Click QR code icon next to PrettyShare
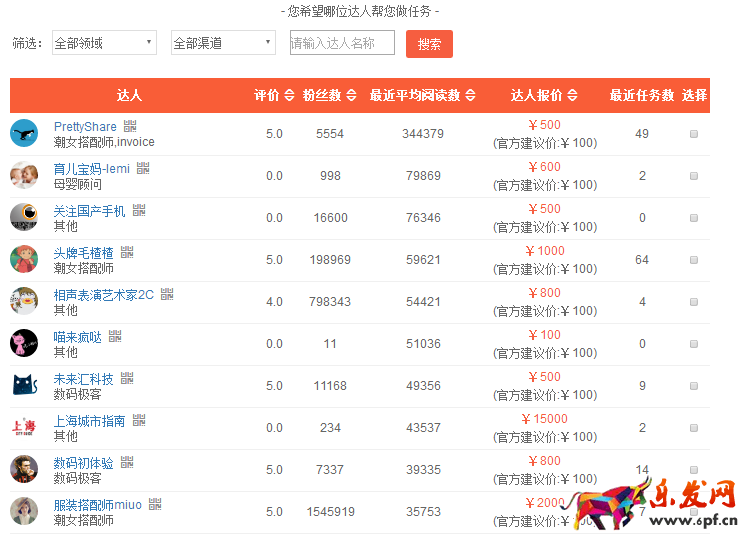This screenshot has height=541, width=748. [129, 126]
